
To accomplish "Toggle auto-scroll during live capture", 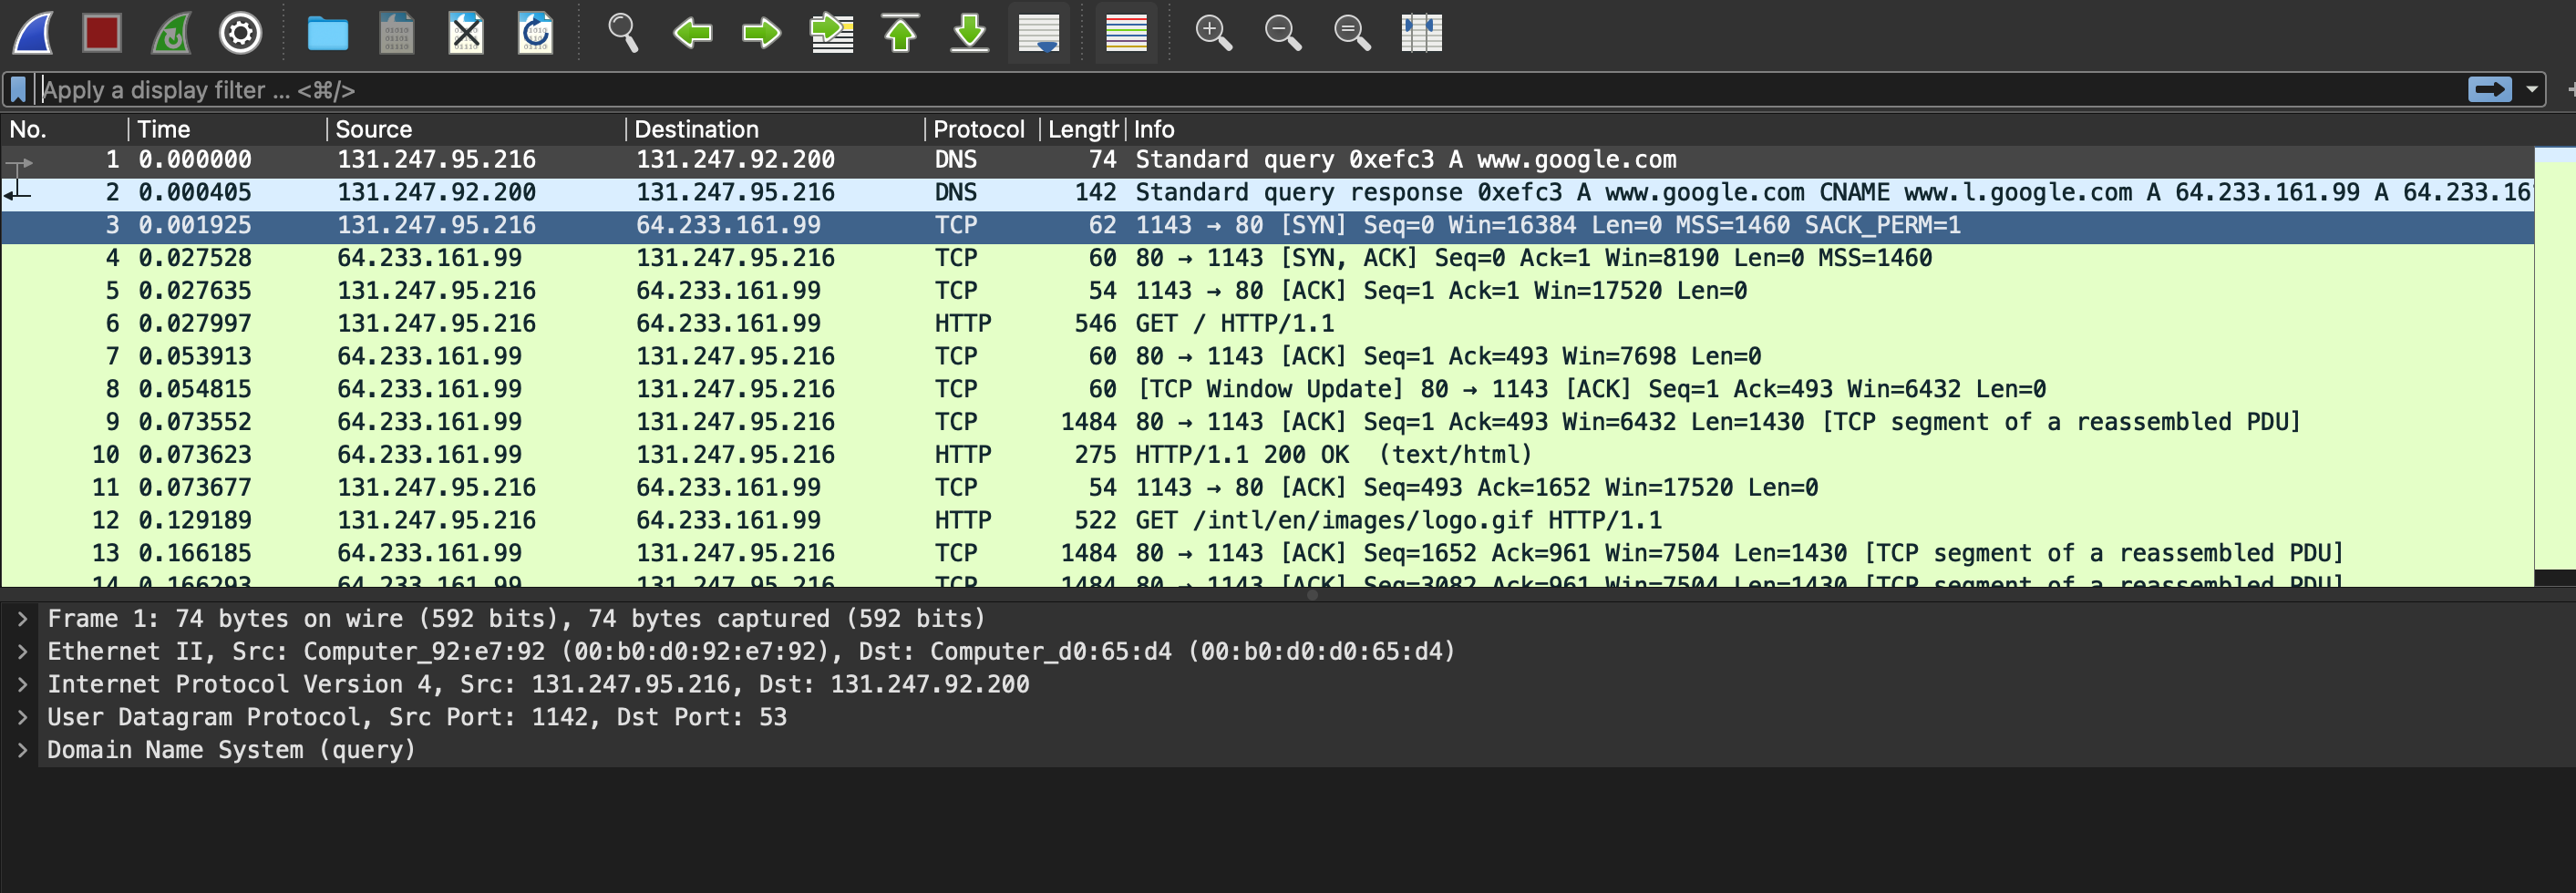I will pos(1039,33).
